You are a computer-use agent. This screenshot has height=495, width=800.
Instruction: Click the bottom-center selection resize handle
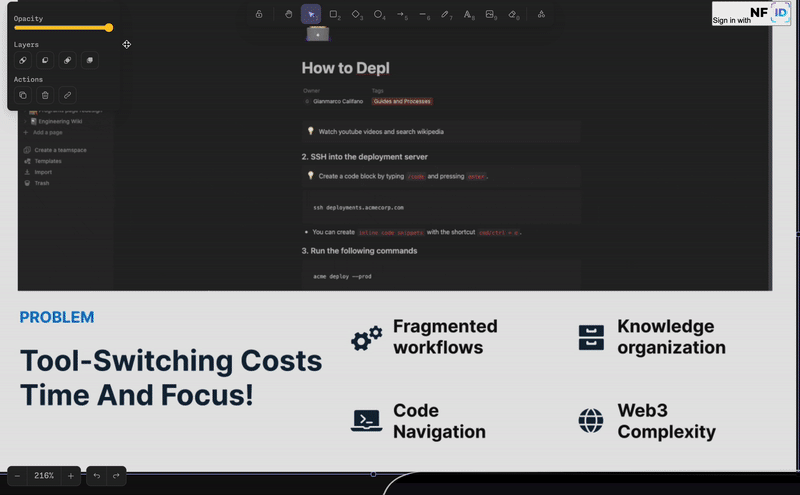click(x=373, y=474)
